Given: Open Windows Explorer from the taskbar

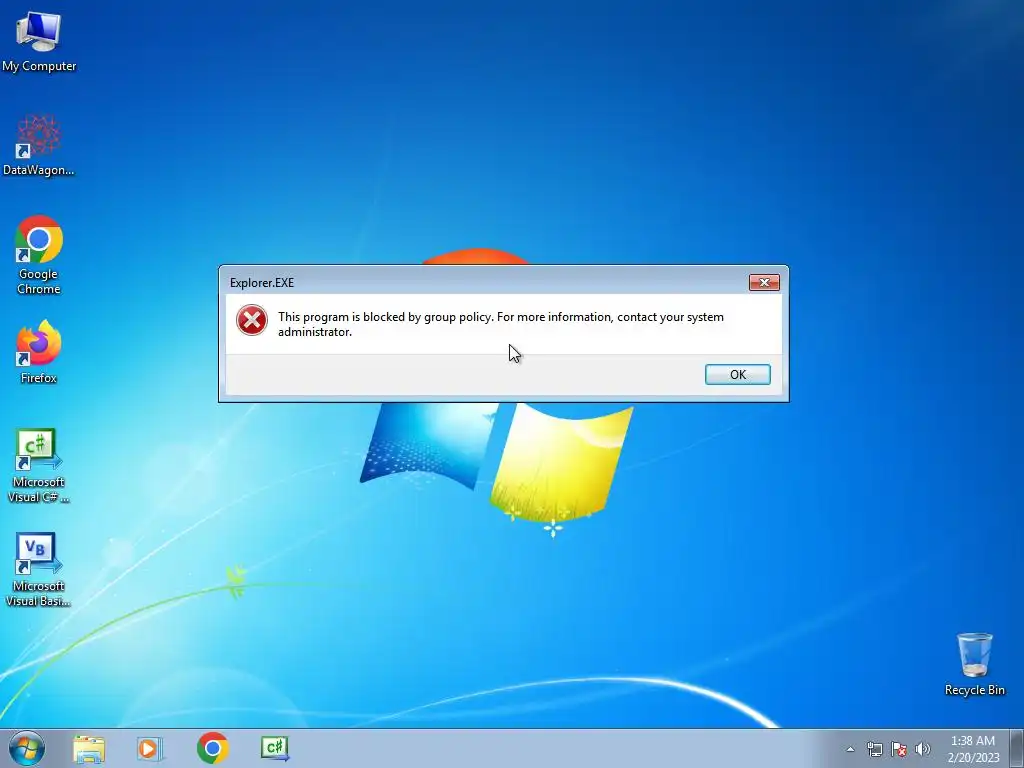Looking at the screenshot, I should [x=89, y=748].
